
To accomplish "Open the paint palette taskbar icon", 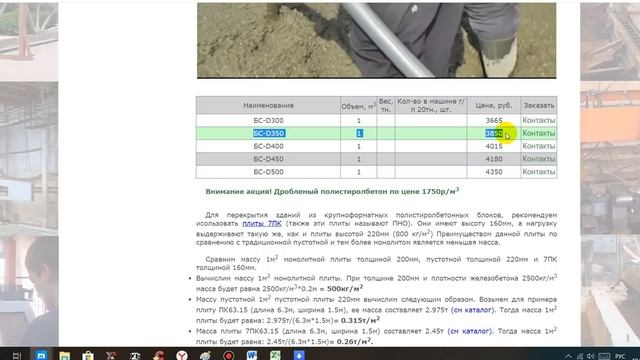I will click(205, 356).
